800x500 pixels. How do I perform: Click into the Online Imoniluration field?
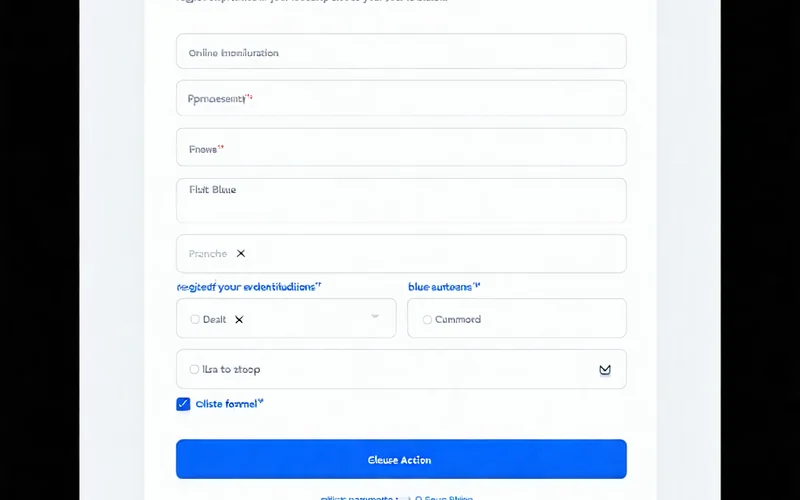coord(400,52)
